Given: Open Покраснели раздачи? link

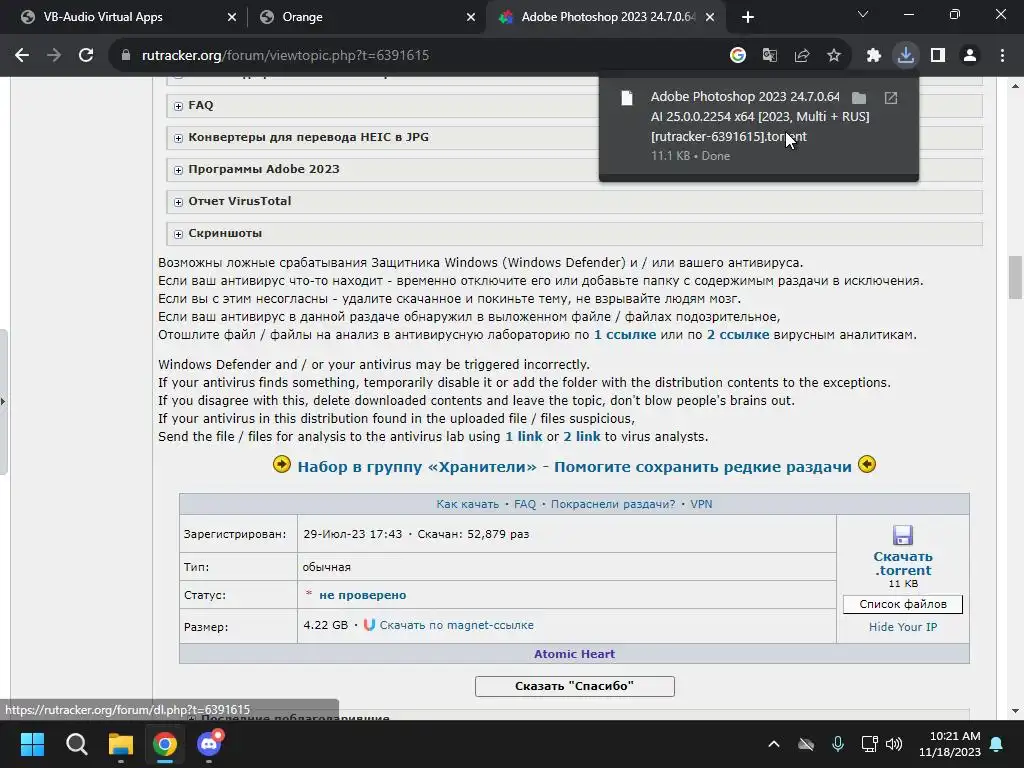Looking at the screenshot, I should click(x=613, y=504).
